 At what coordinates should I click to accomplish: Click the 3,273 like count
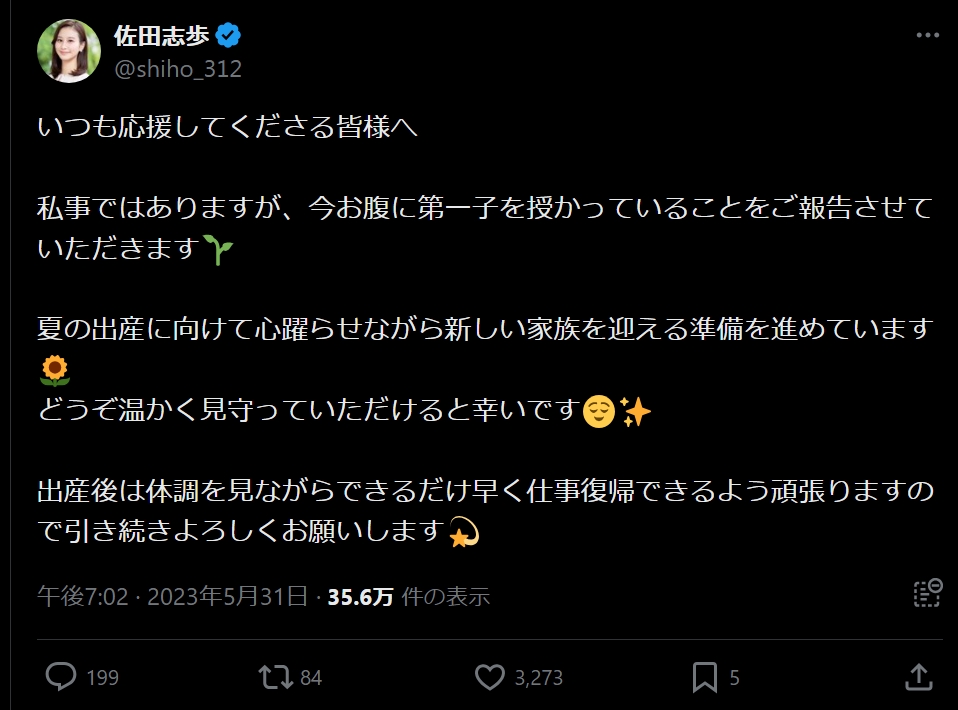(539, 678)
